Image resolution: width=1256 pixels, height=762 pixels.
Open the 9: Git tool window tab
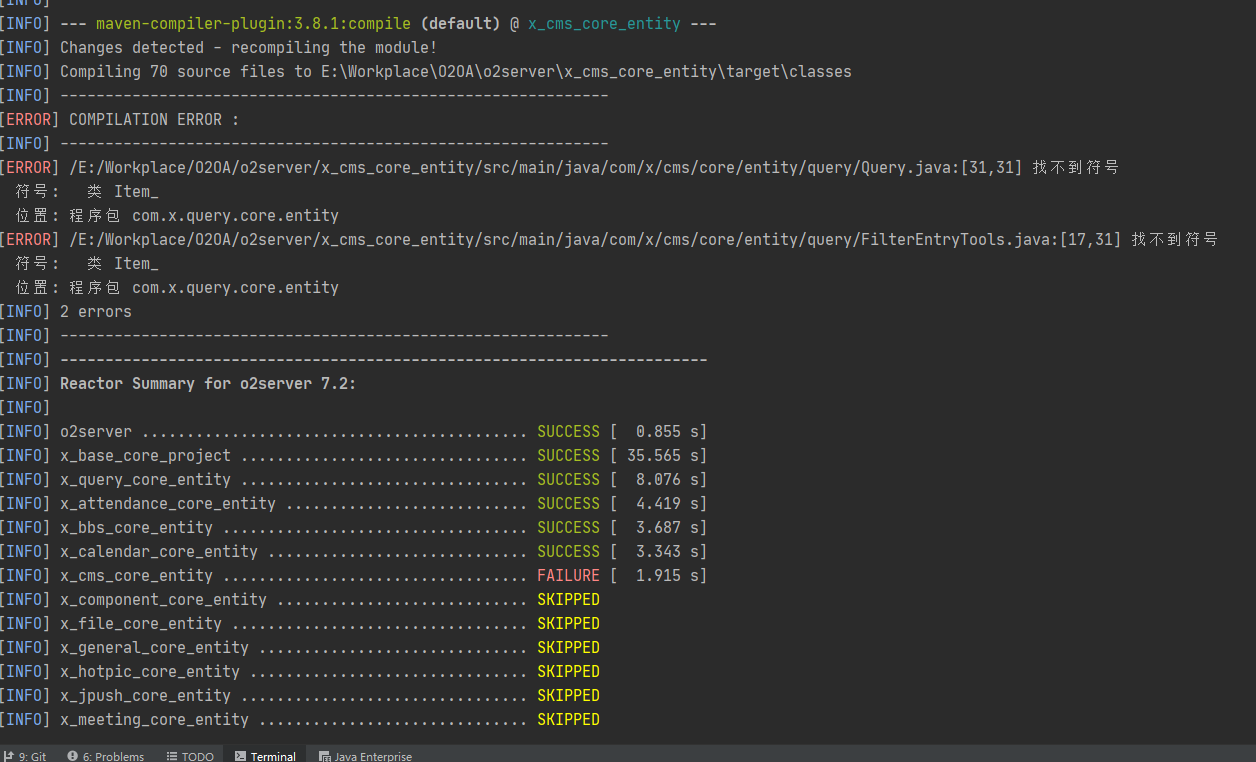click(x=32, y=757)
